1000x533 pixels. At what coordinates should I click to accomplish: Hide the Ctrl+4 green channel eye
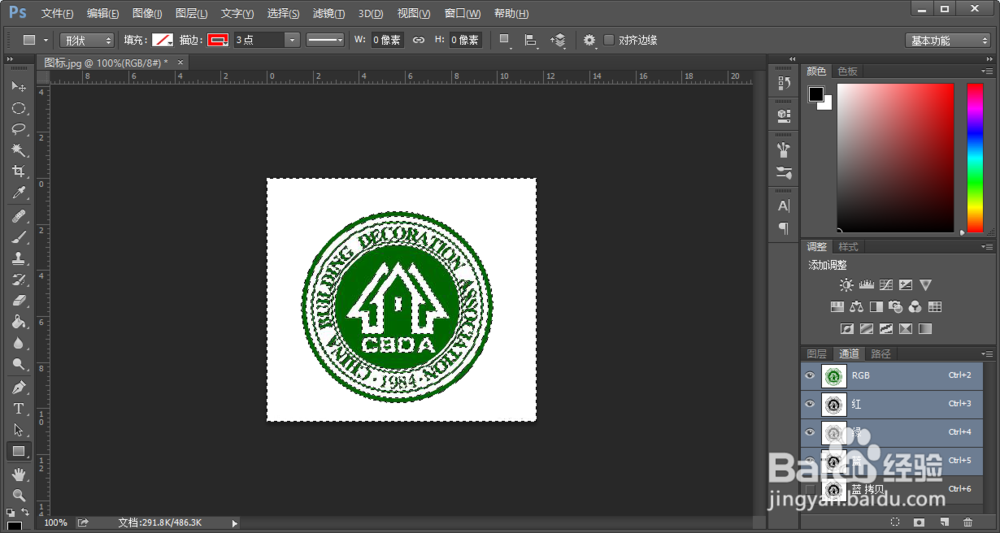point(810,432)
